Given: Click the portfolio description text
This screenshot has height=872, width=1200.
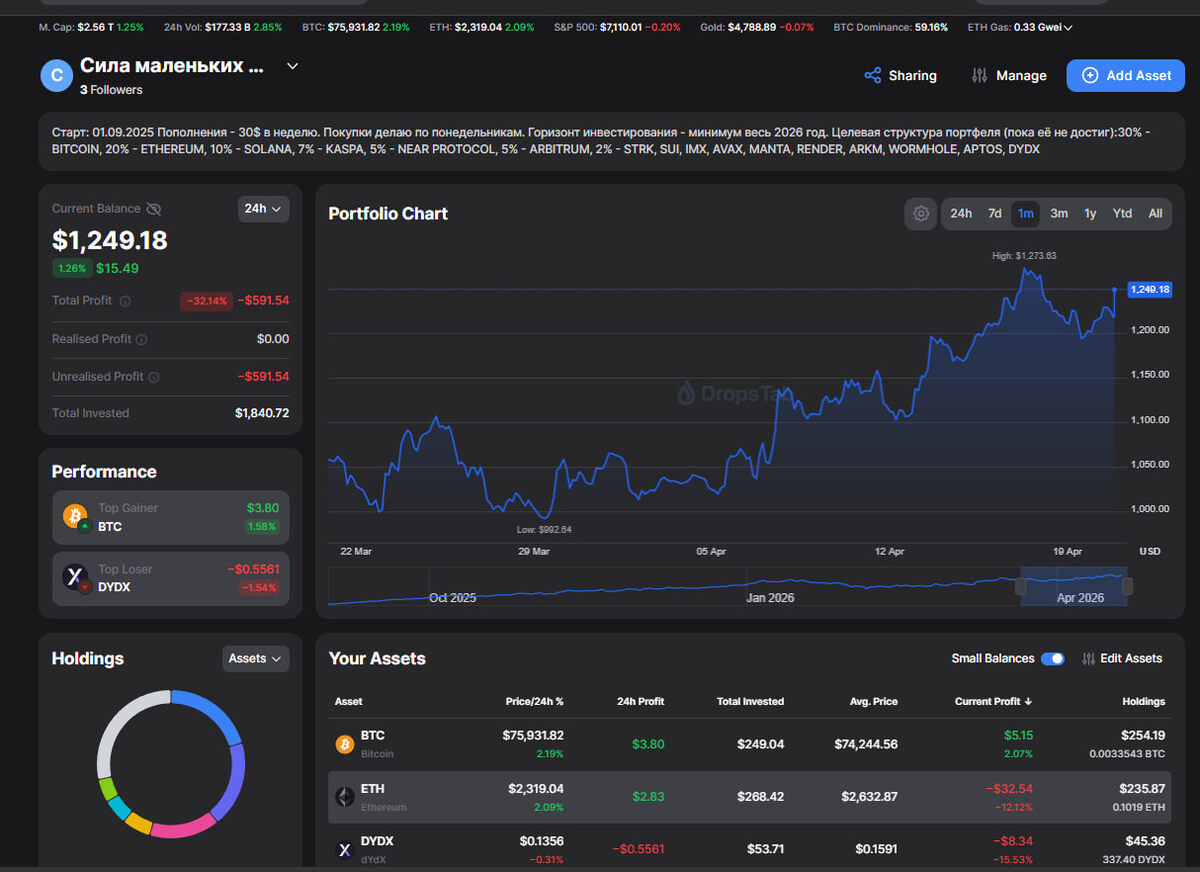Looking at the screenshot, I should tap(600, 140).
